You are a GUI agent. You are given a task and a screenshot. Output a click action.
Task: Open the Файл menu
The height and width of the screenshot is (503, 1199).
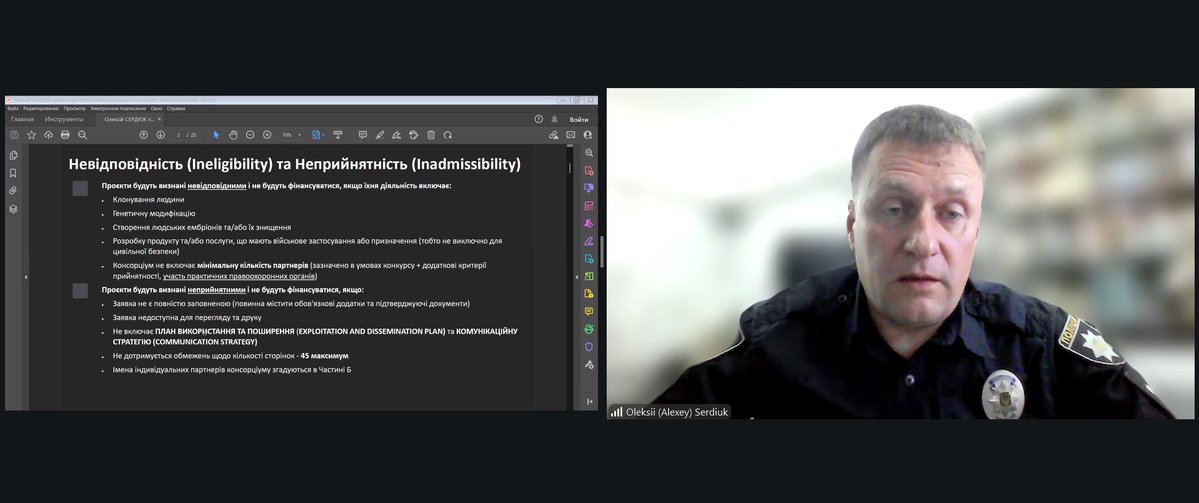click(x=13, y=109)
